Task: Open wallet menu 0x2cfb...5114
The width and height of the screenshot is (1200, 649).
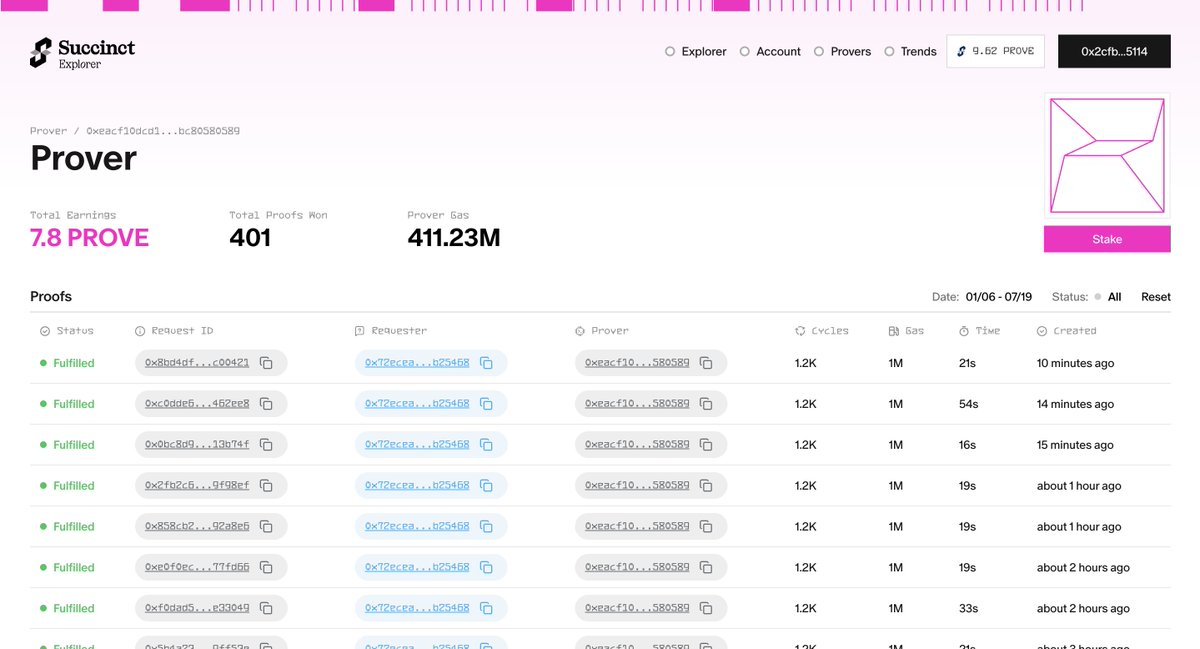Action: pos(1114,51)
